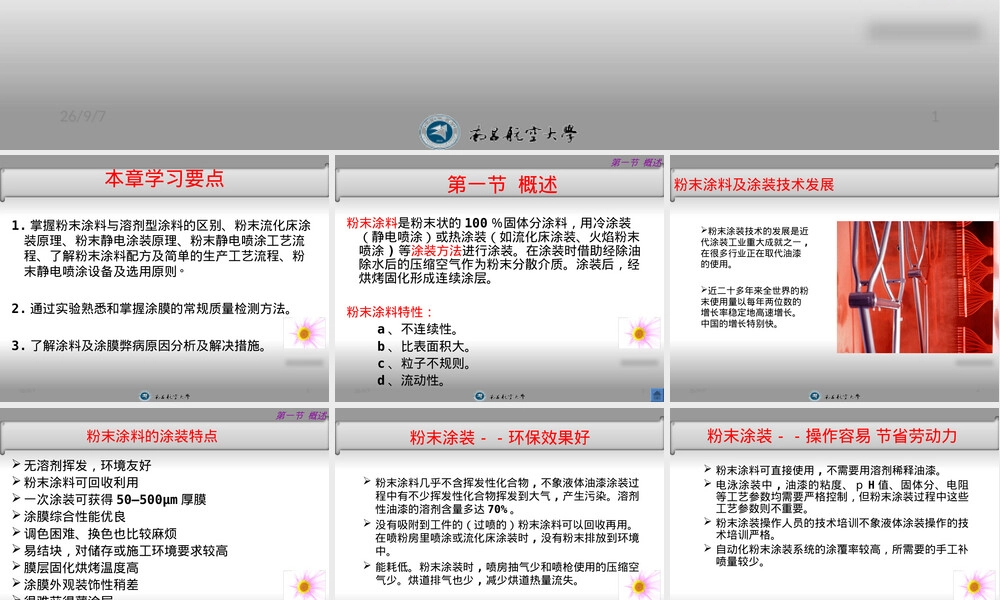
Task: Click the calligraphy university name on first slide
Action: pyautogui.click(x=523, y=134)
